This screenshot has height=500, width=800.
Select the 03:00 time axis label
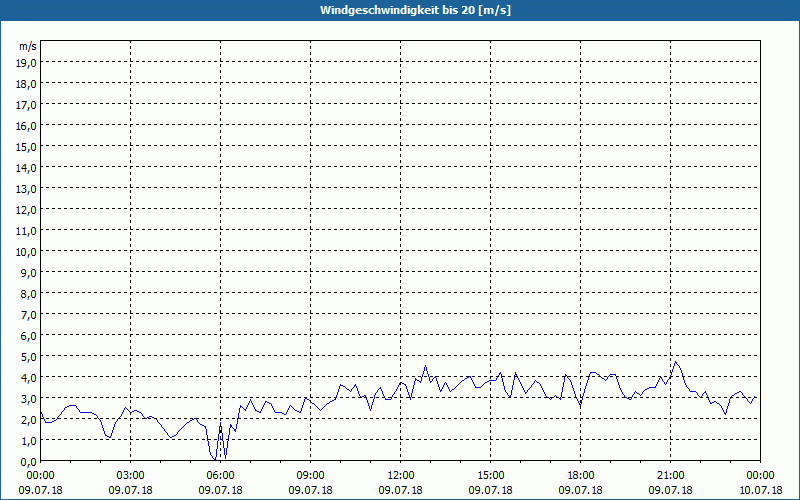[131, 476]
